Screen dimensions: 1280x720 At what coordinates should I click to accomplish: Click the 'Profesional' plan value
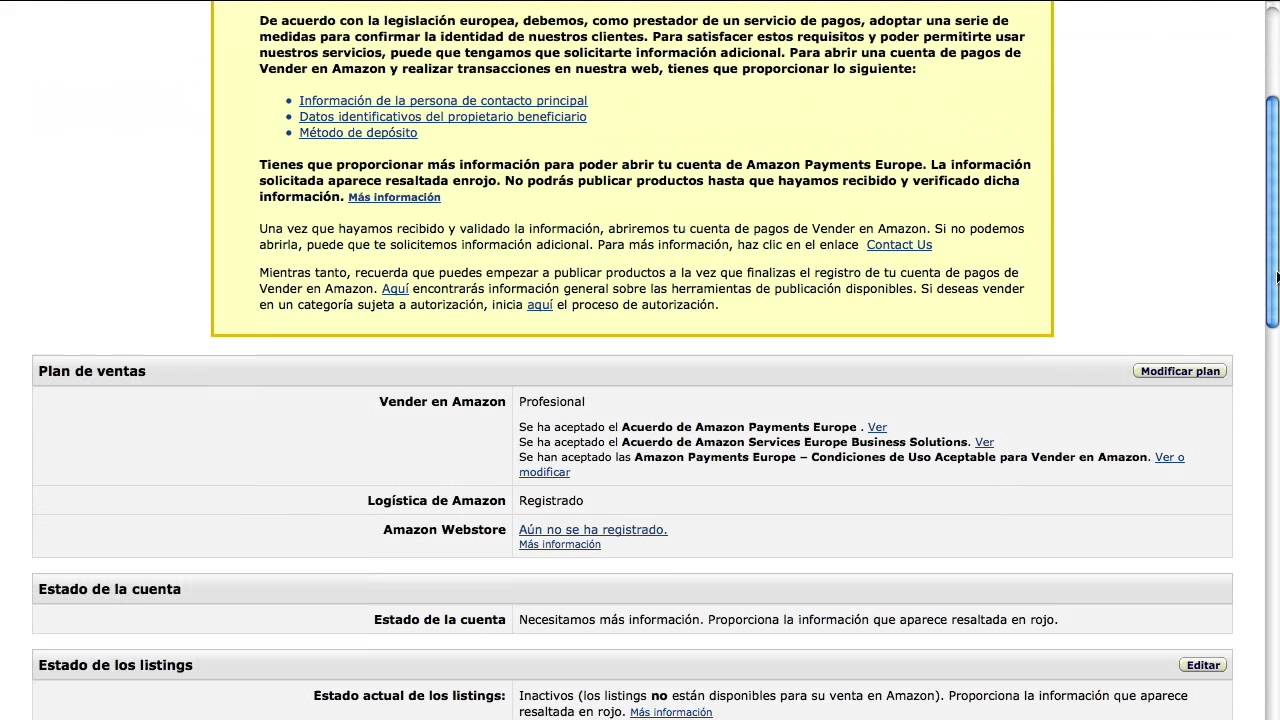(552, 402)
